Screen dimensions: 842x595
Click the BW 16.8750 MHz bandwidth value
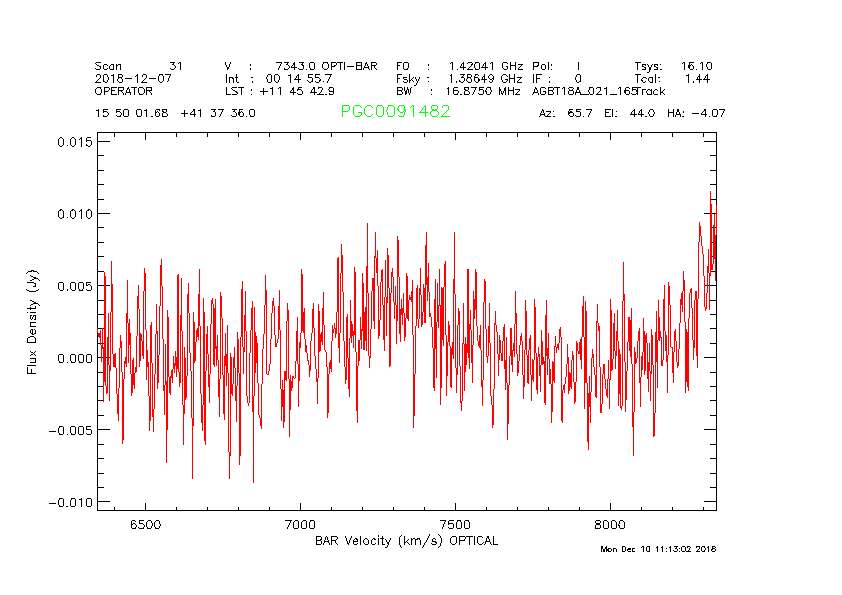pos(458,91)
